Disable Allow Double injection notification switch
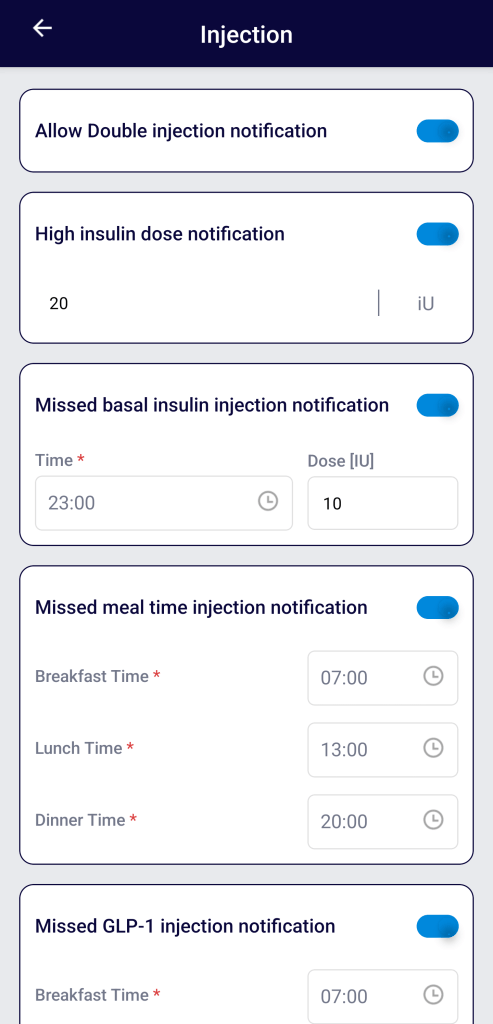This screenshot has width=493, height=1024. pyautogui.click(x=437, y=131)
